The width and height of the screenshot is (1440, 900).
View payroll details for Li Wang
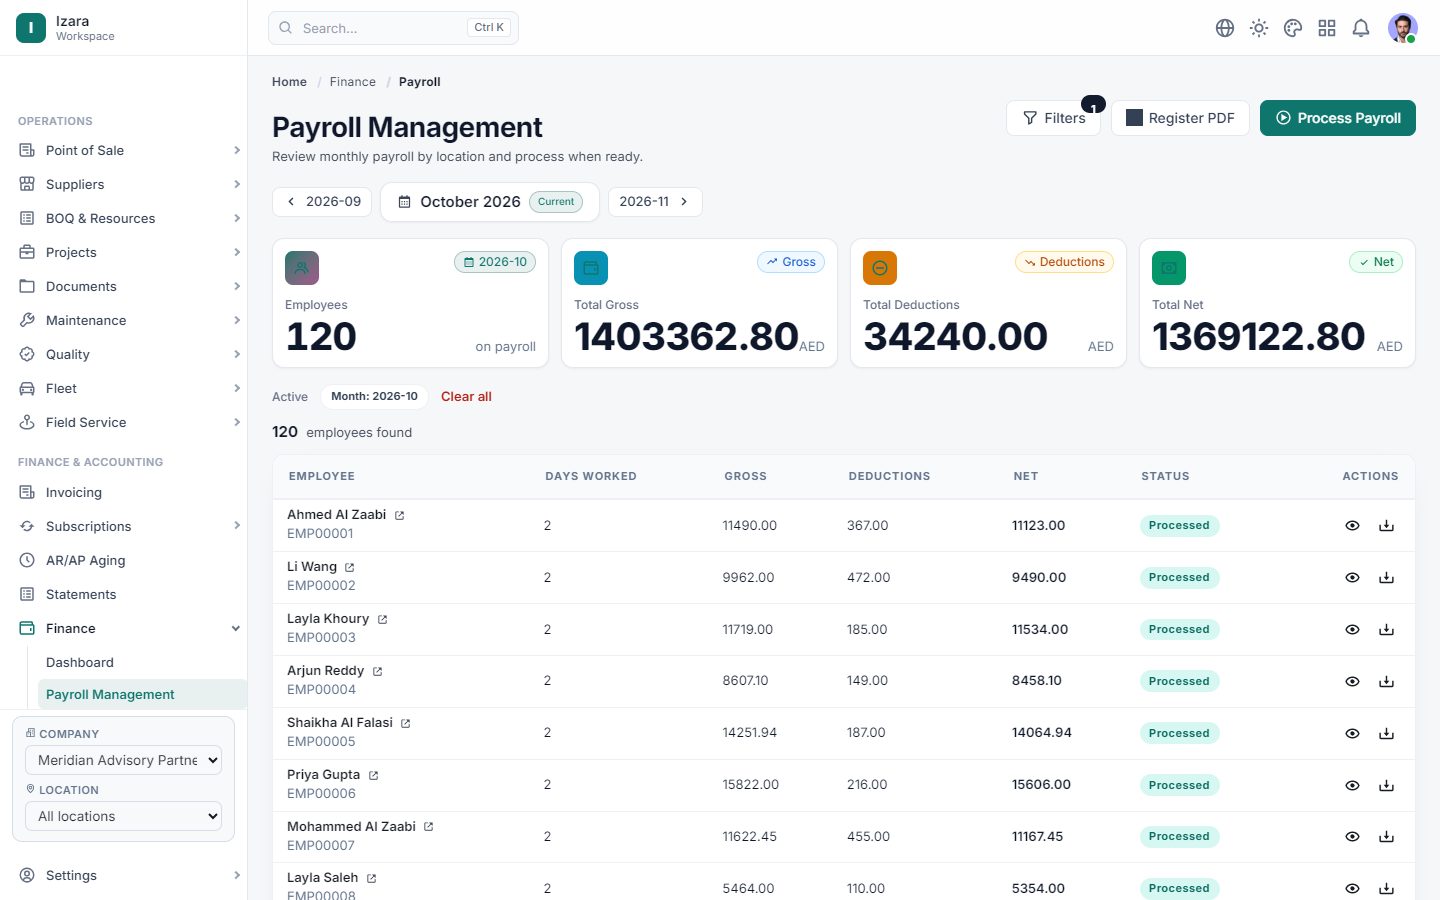[x=1352, y=578]
